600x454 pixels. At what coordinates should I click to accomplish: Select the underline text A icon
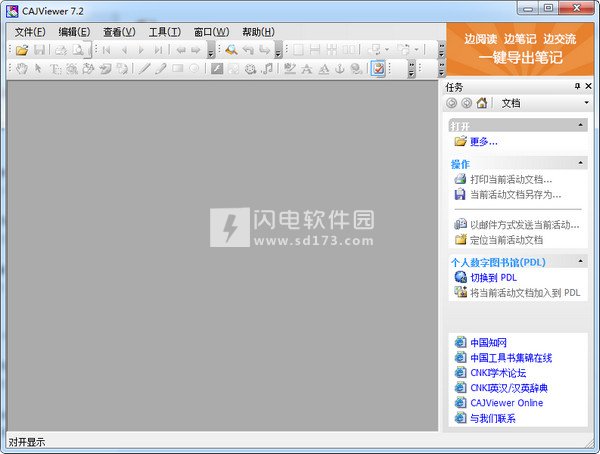coord(324,69)
